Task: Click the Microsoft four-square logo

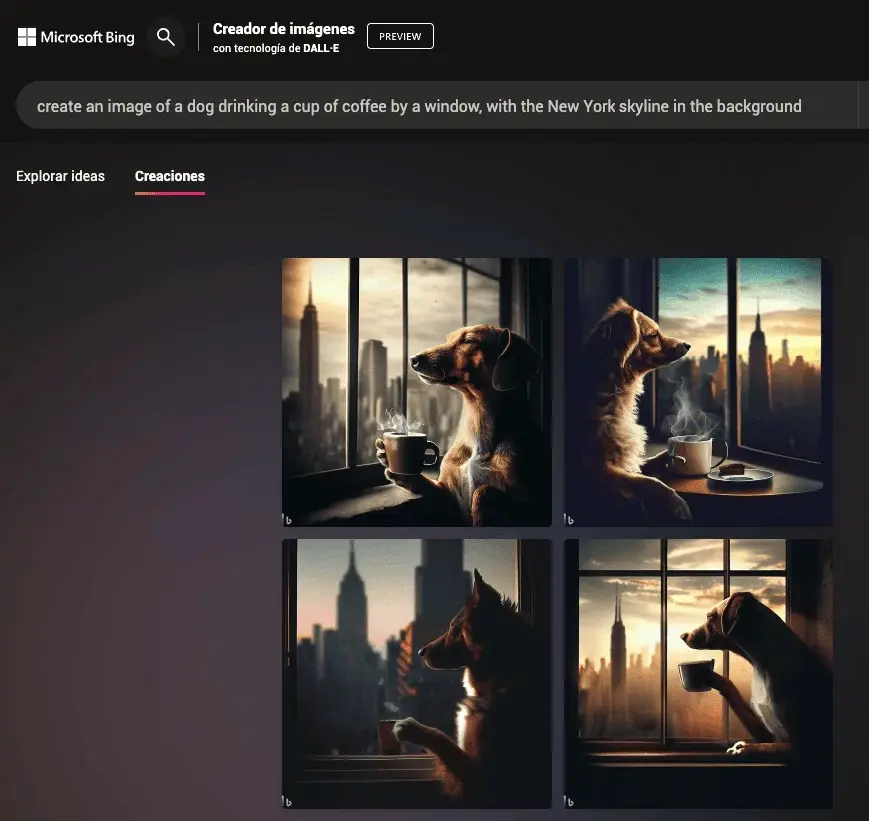Action: pos(27,37)
